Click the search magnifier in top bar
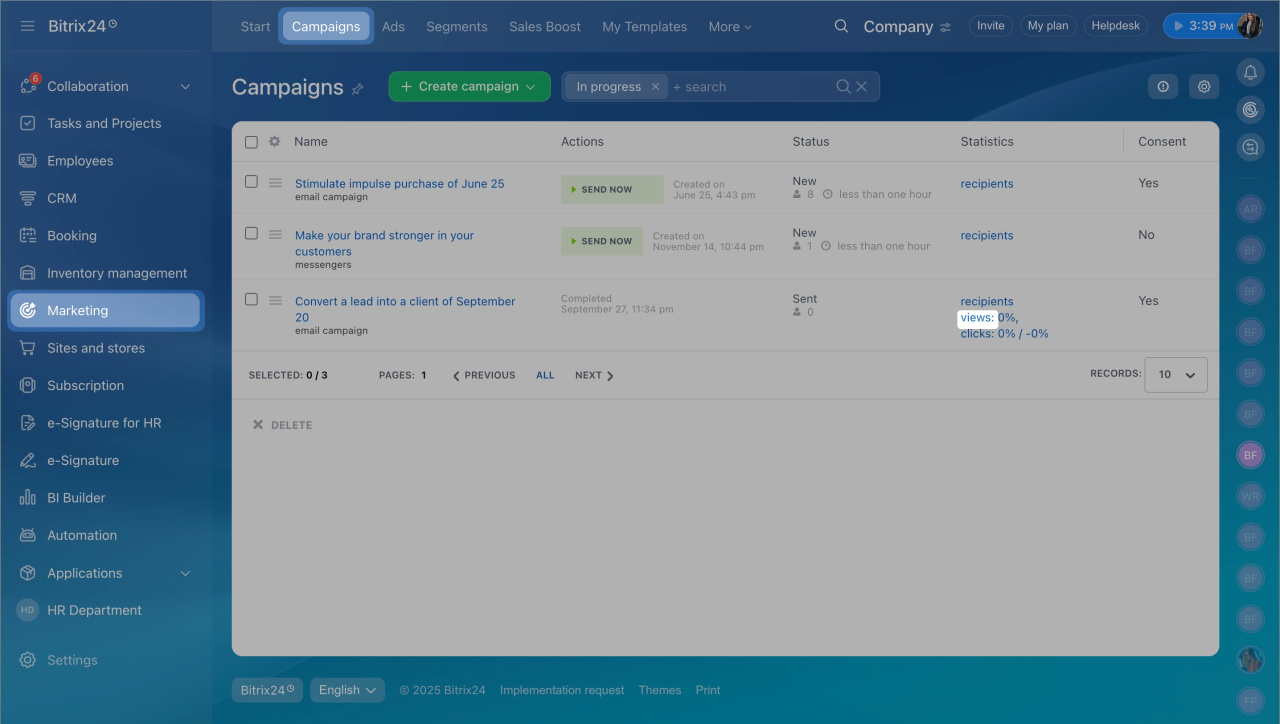1280x724 pixels. (x=841, y=26)
